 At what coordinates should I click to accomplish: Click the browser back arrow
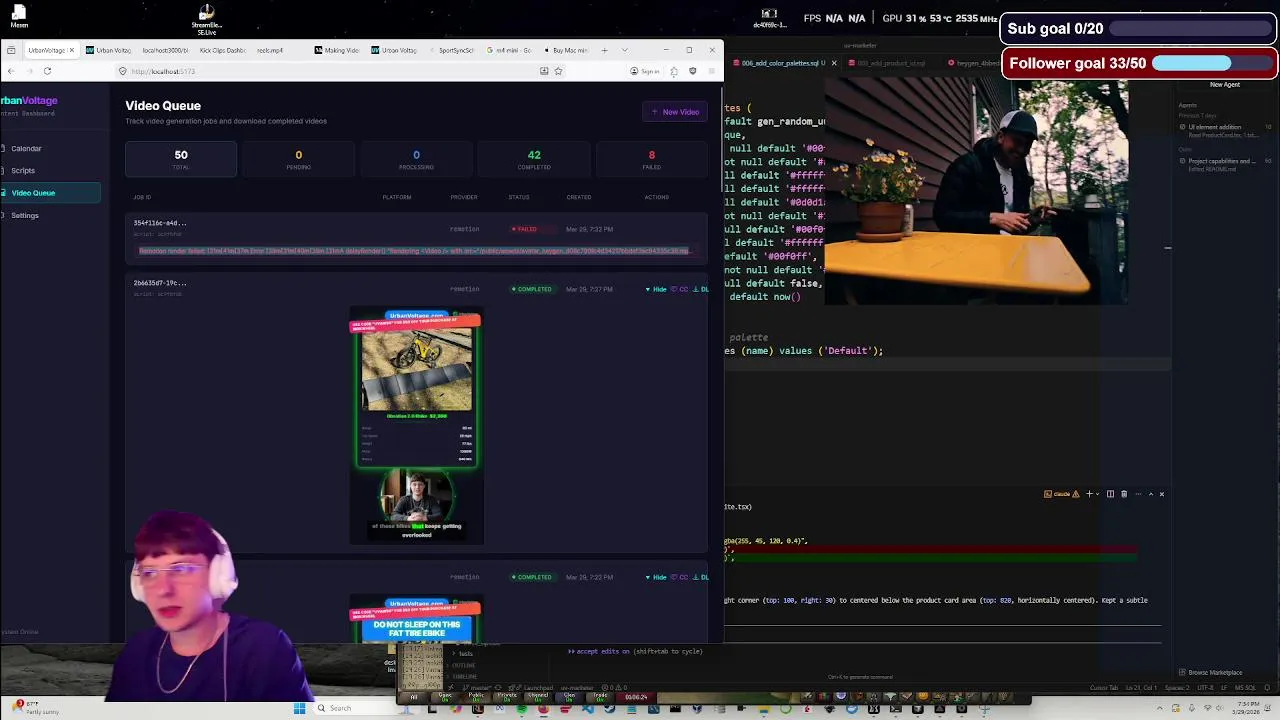(x=11, y=71)
